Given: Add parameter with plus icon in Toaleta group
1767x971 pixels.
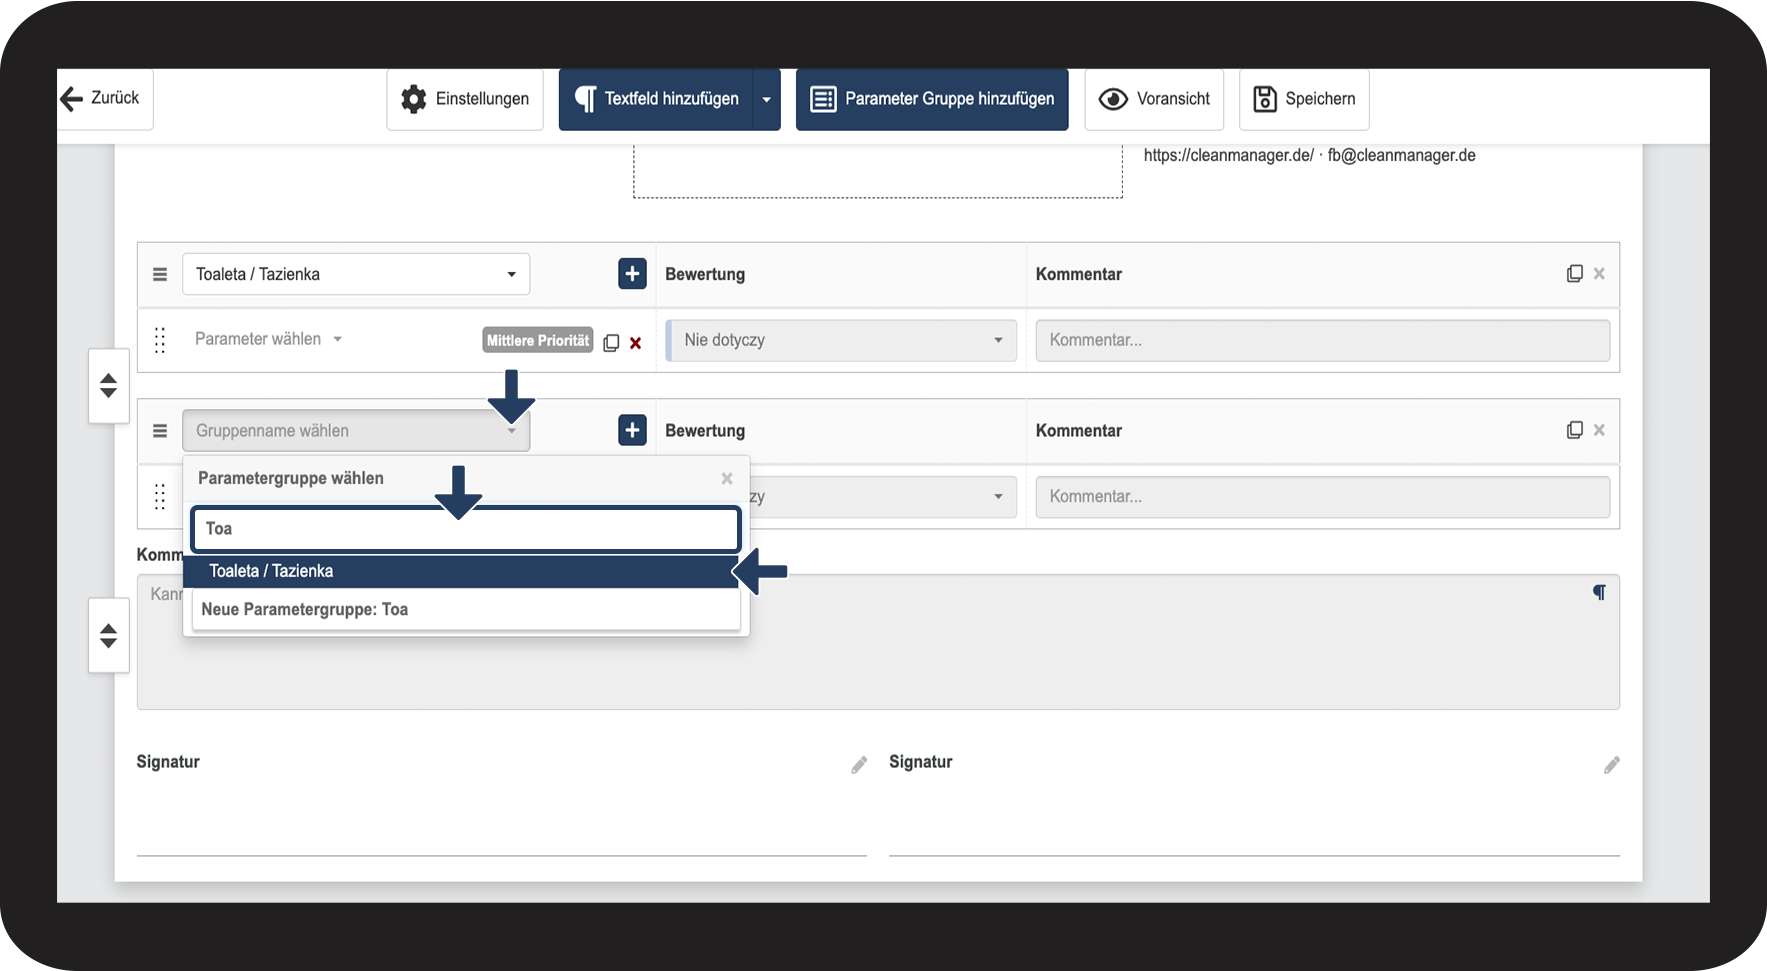Looking at the screenshot, I should point(632,274).
